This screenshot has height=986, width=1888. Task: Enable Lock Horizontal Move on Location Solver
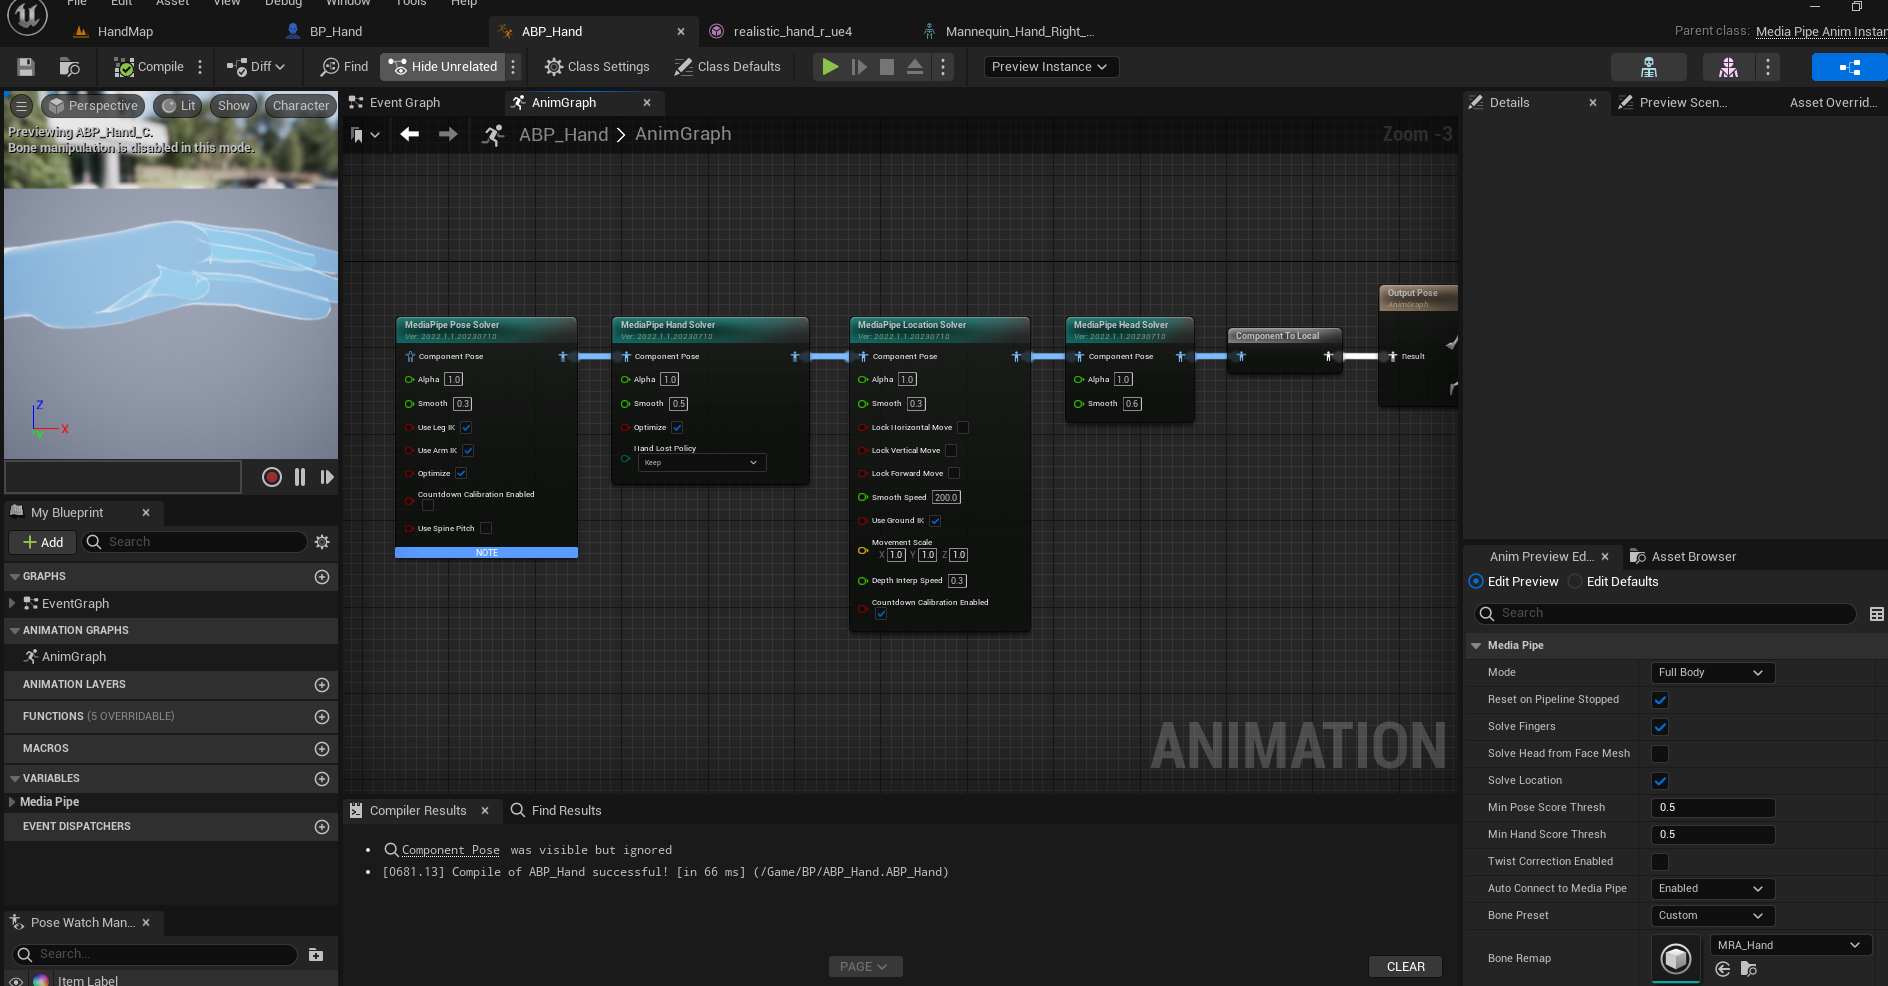963,427
